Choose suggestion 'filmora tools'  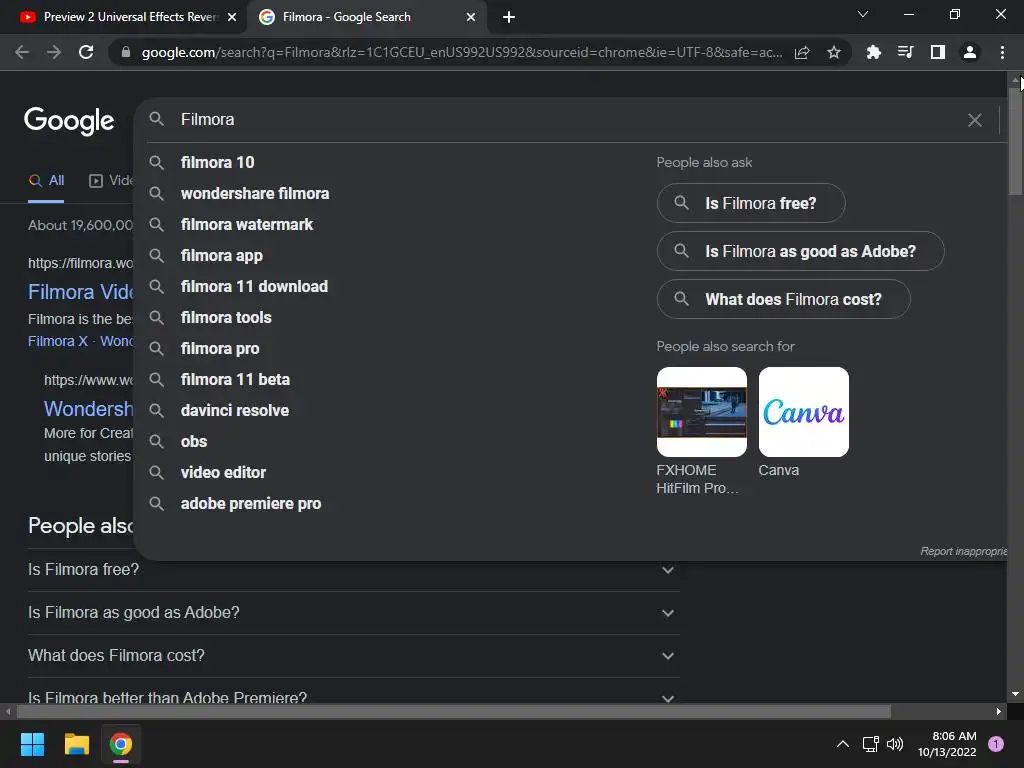(226, 317)
